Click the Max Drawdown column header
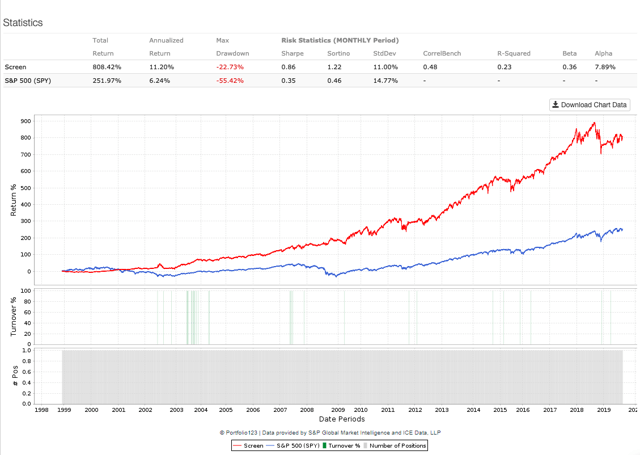 (x=232, y=47)
